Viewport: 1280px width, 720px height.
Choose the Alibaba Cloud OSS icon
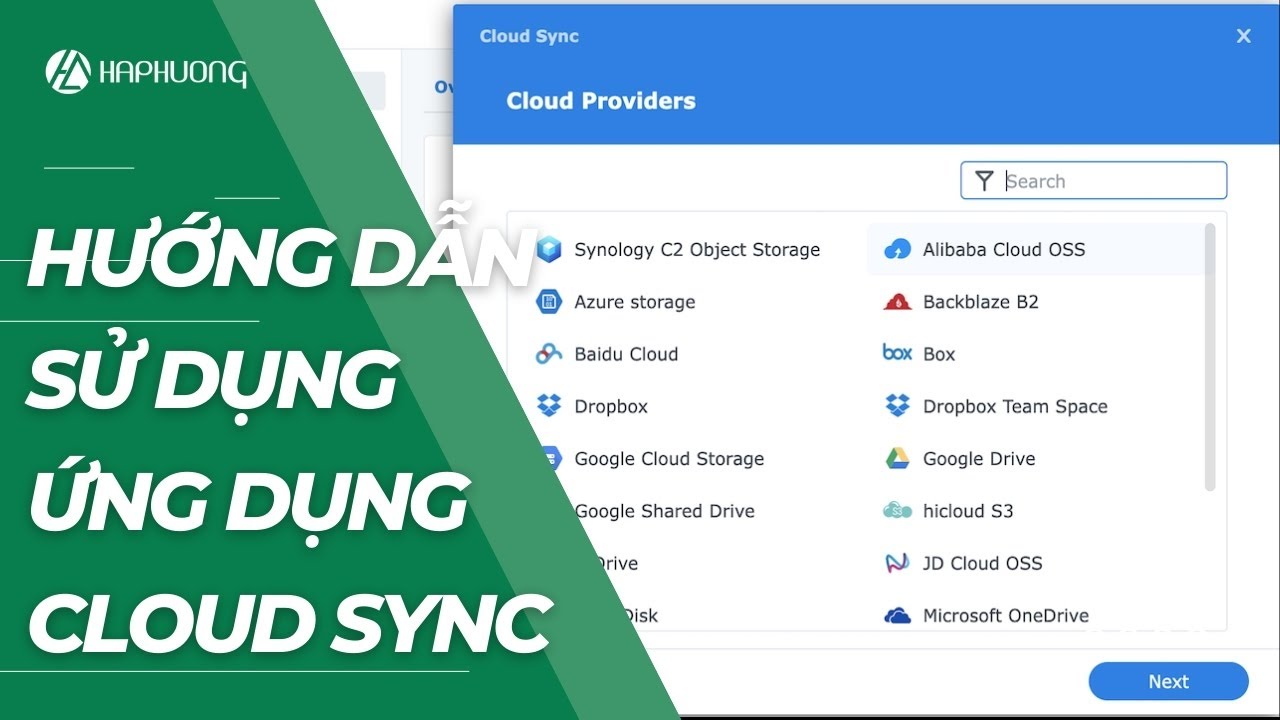click(898, 249)
